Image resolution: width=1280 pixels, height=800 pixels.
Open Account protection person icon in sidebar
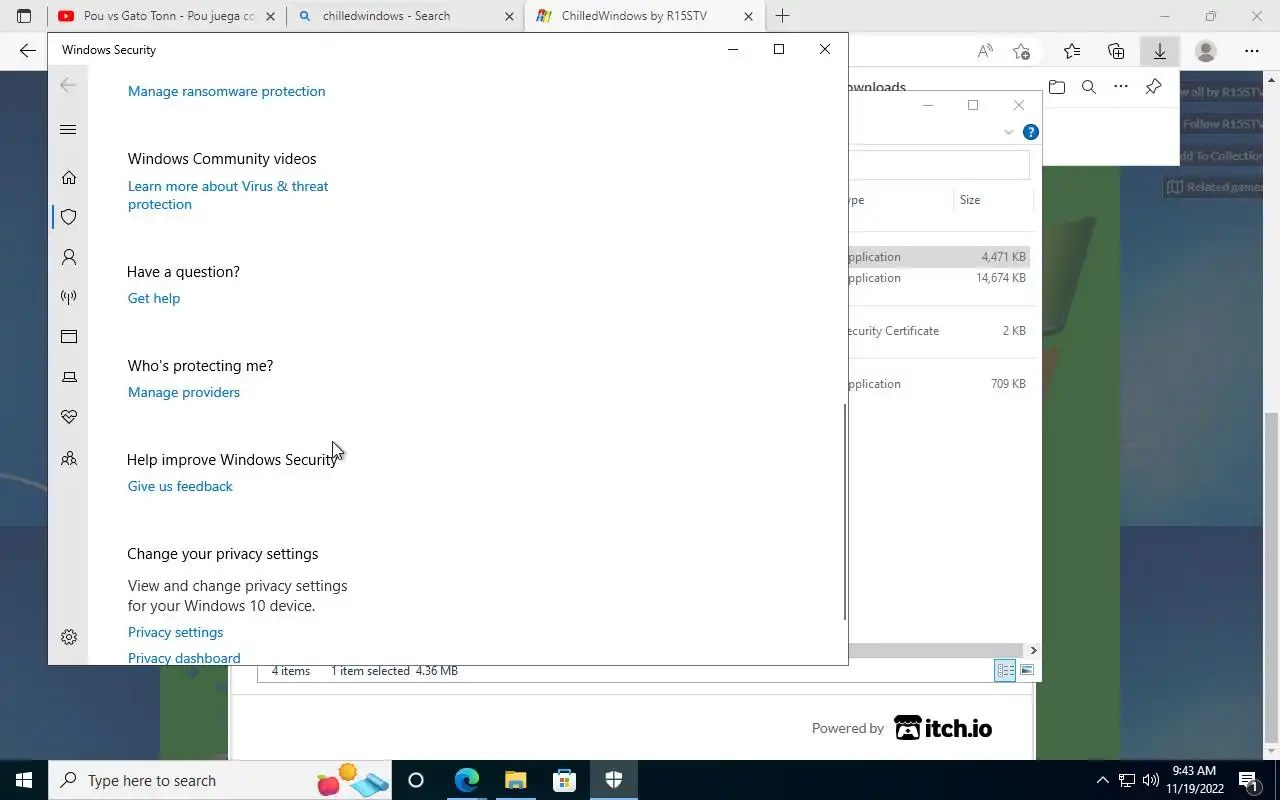click(69, 257)
